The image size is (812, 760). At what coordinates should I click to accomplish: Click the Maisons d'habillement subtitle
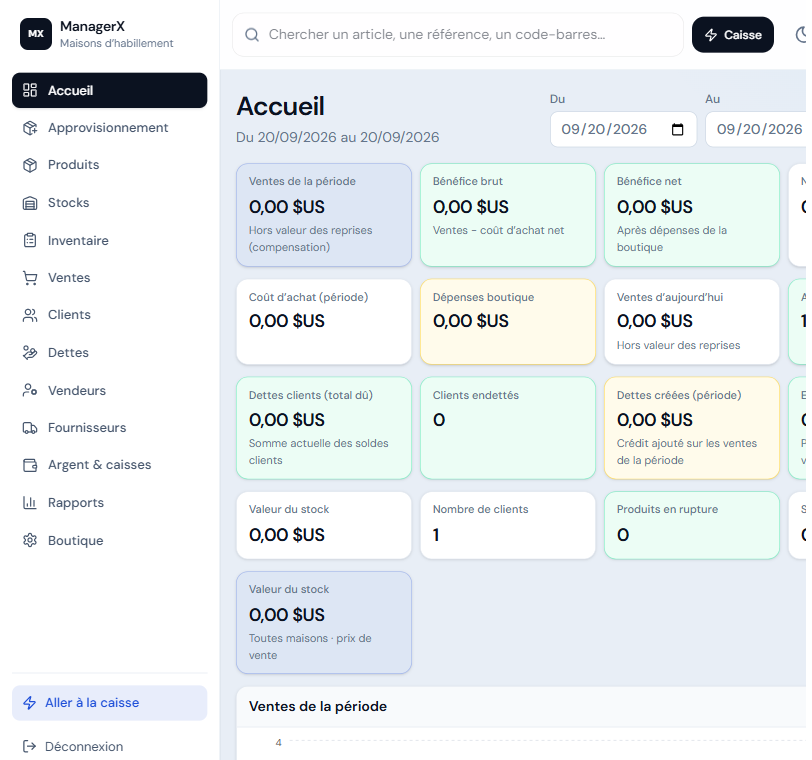[117, 43]
